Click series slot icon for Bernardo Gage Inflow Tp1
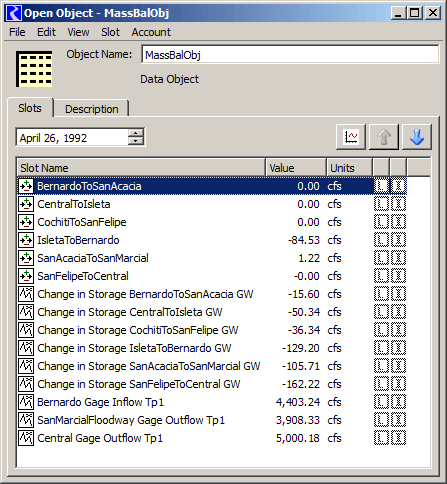The width and height of the screenshot is (447, 484). [26, 402]
